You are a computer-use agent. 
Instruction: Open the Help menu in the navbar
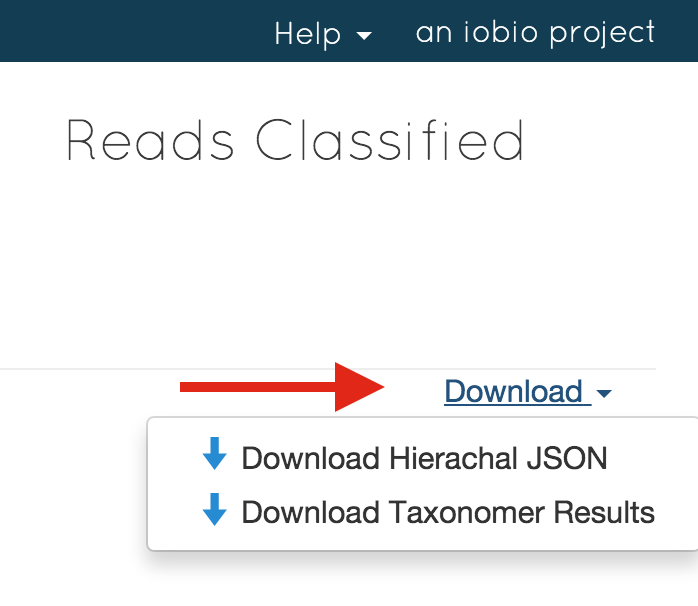click(323, 34)
